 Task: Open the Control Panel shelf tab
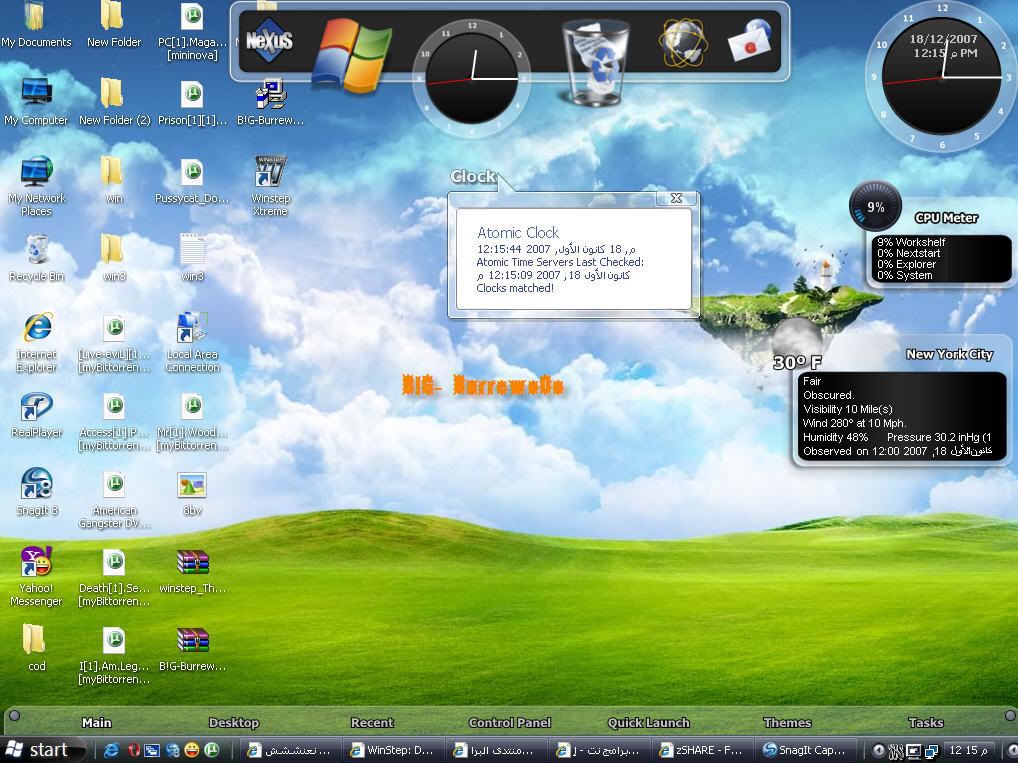[510, 723]
